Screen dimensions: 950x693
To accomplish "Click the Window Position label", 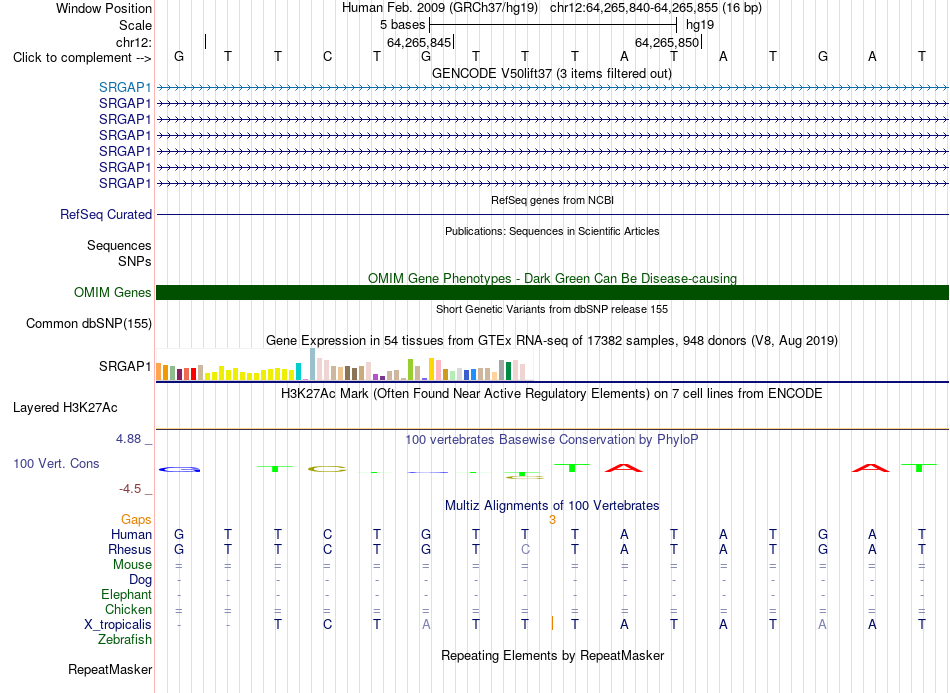I will (x=104, y=8).
